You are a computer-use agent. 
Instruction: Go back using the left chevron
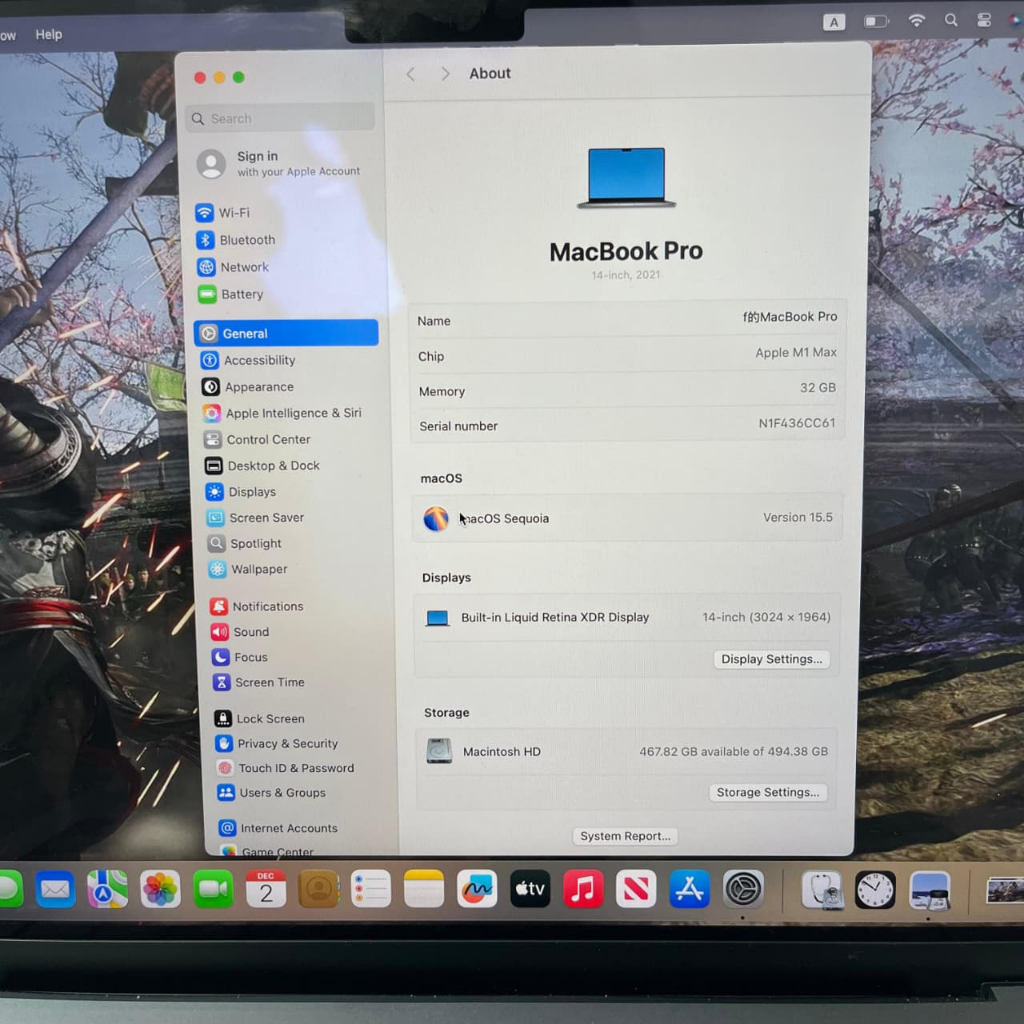tap(410, 74)
